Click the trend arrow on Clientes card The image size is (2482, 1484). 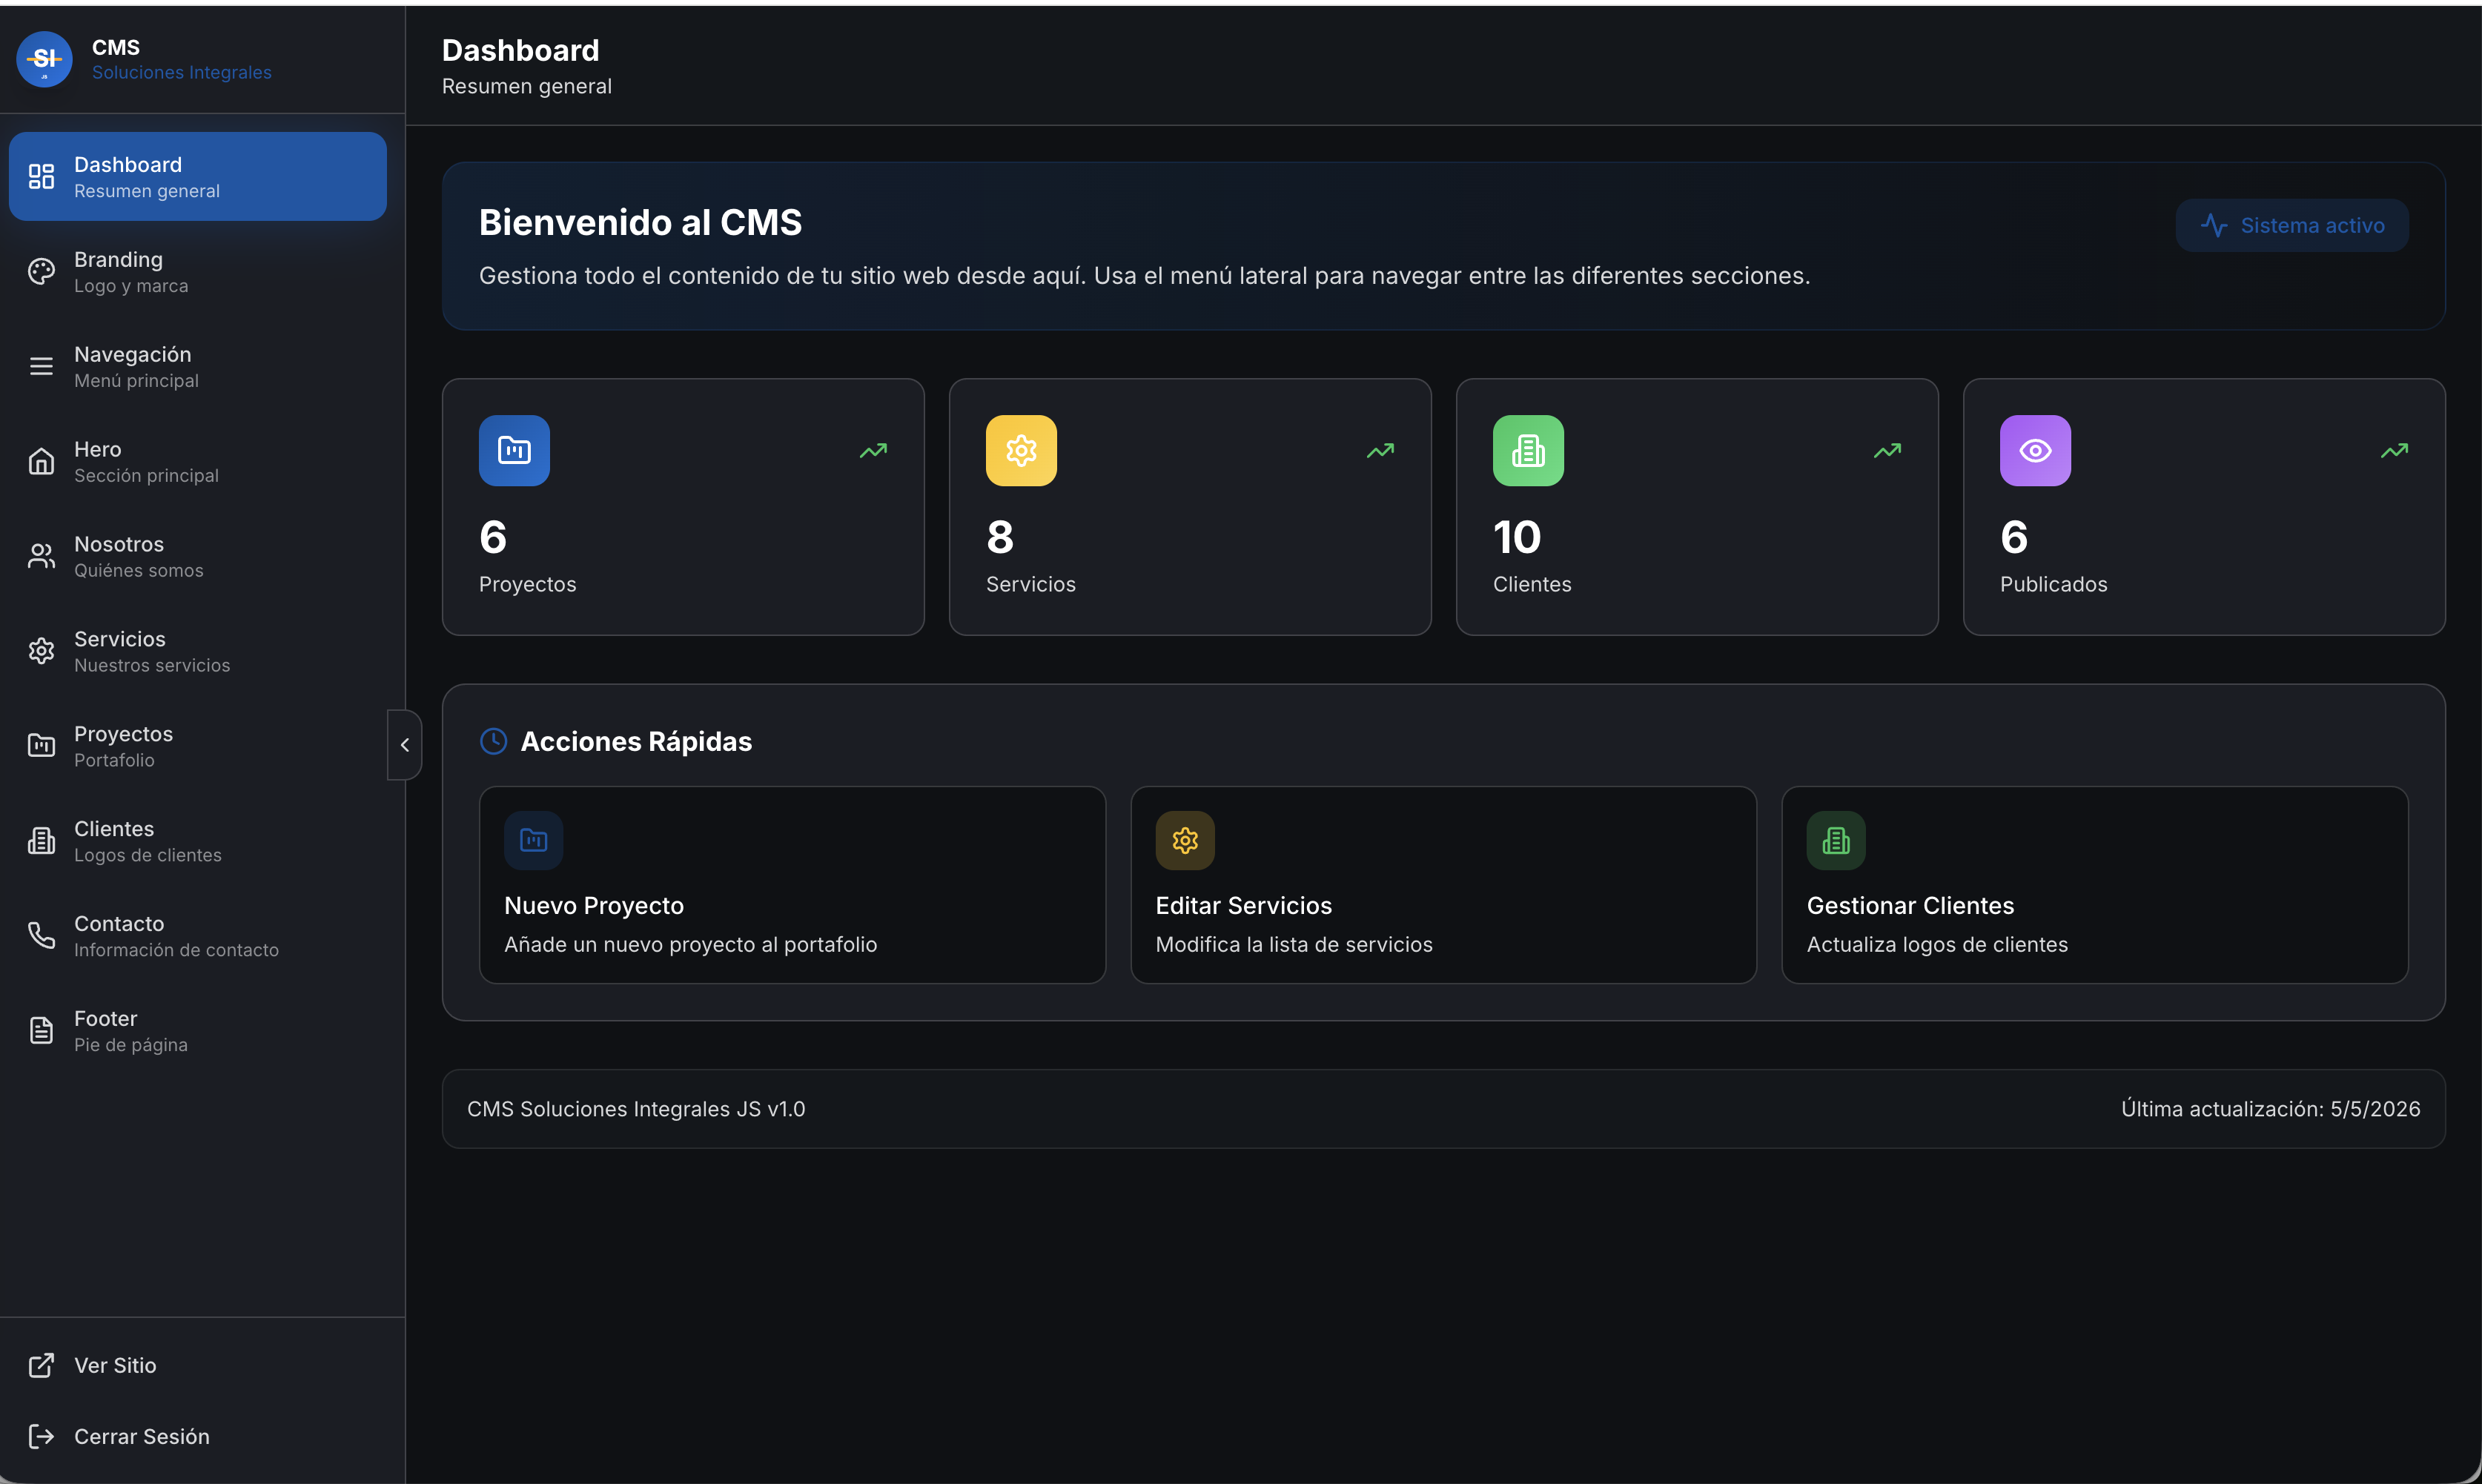(x=1887, y=451)
